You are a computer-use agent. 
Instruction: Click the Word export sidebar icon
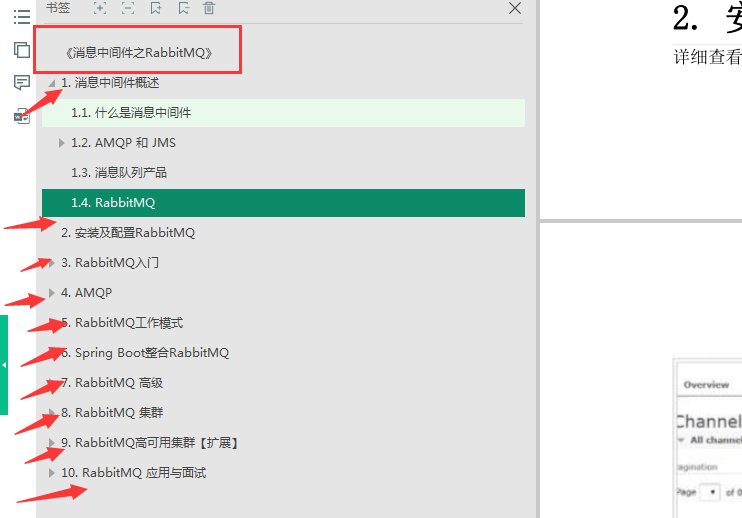coord(22,116)
